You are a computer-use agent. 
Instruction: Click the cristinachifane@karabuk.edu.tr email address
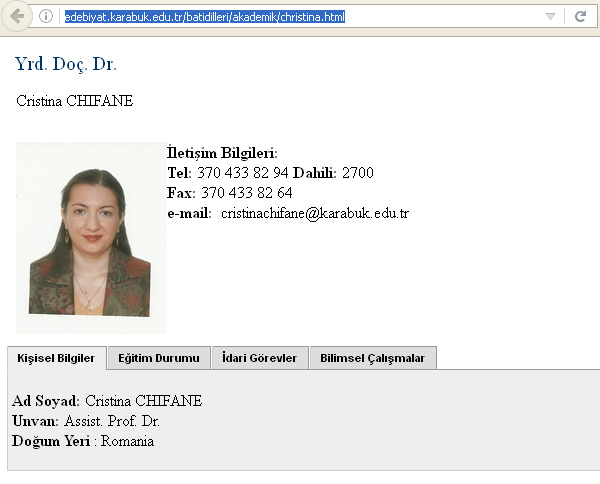click(x=315, y=213)
